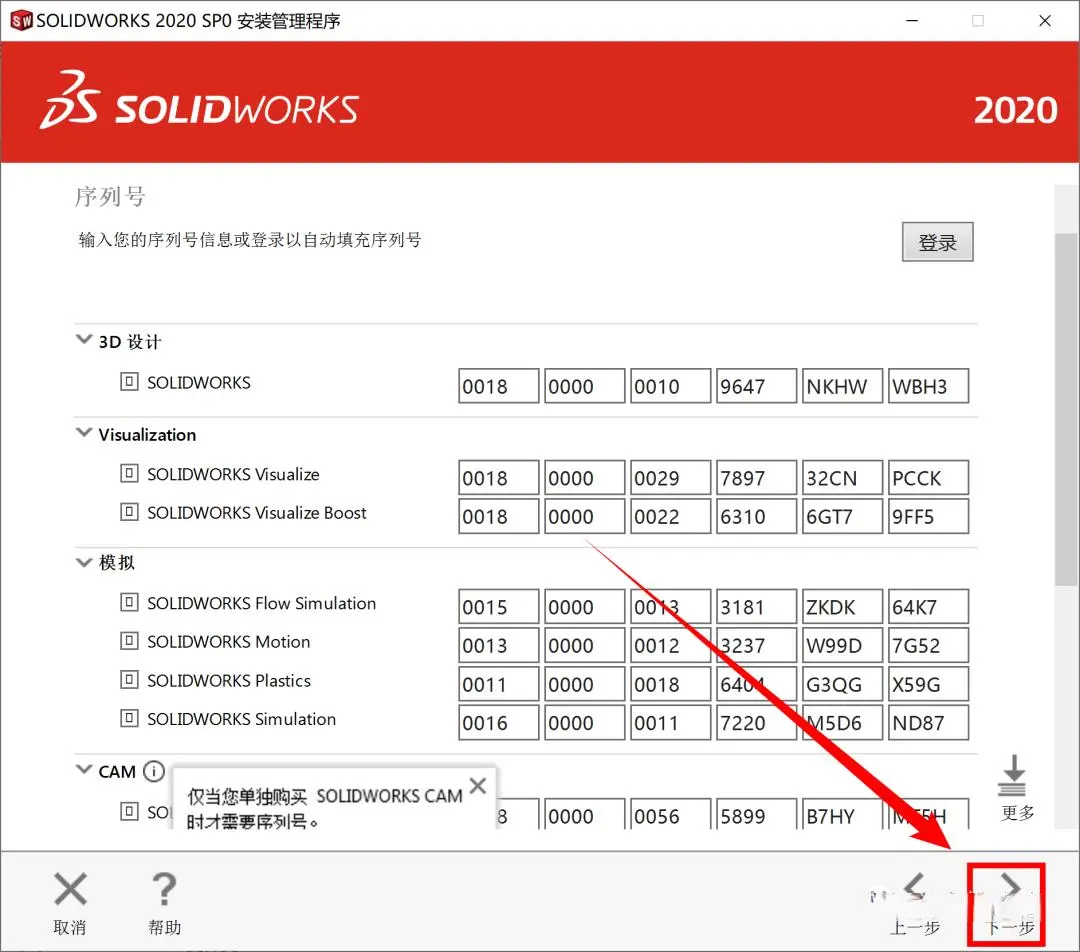
Task: Click SOLIDWORKS serial field NKHW
Action: 842,386
